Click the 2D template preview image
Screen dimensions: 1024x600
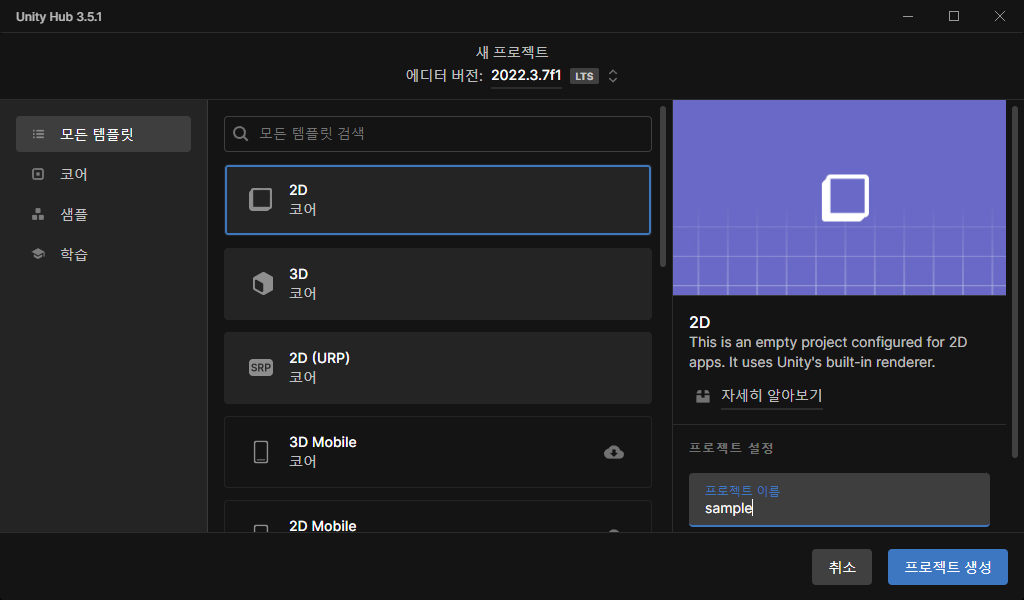click(x=839, y=197)
